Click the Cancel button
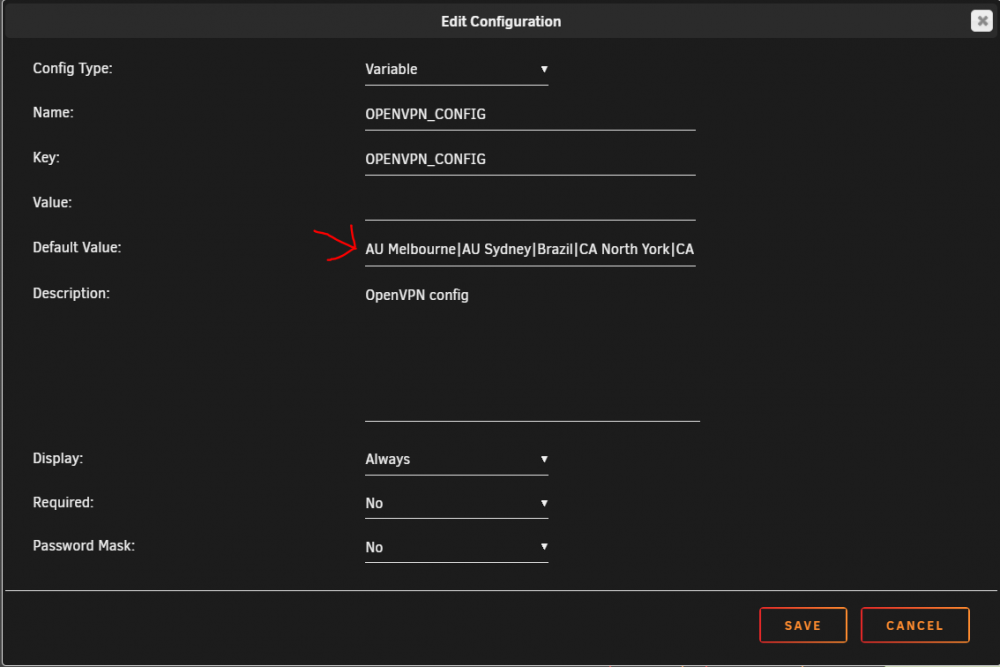The height and width of the screenshot is (667, 1000). (x=915, y=625)
